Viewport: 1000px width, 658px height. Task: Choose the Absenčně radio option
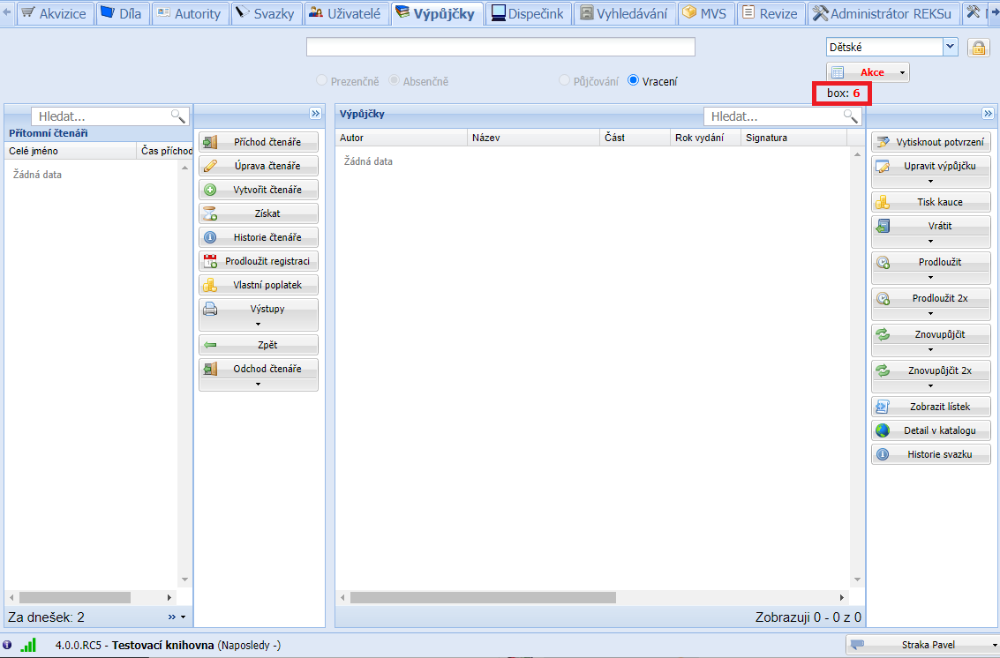394,81
